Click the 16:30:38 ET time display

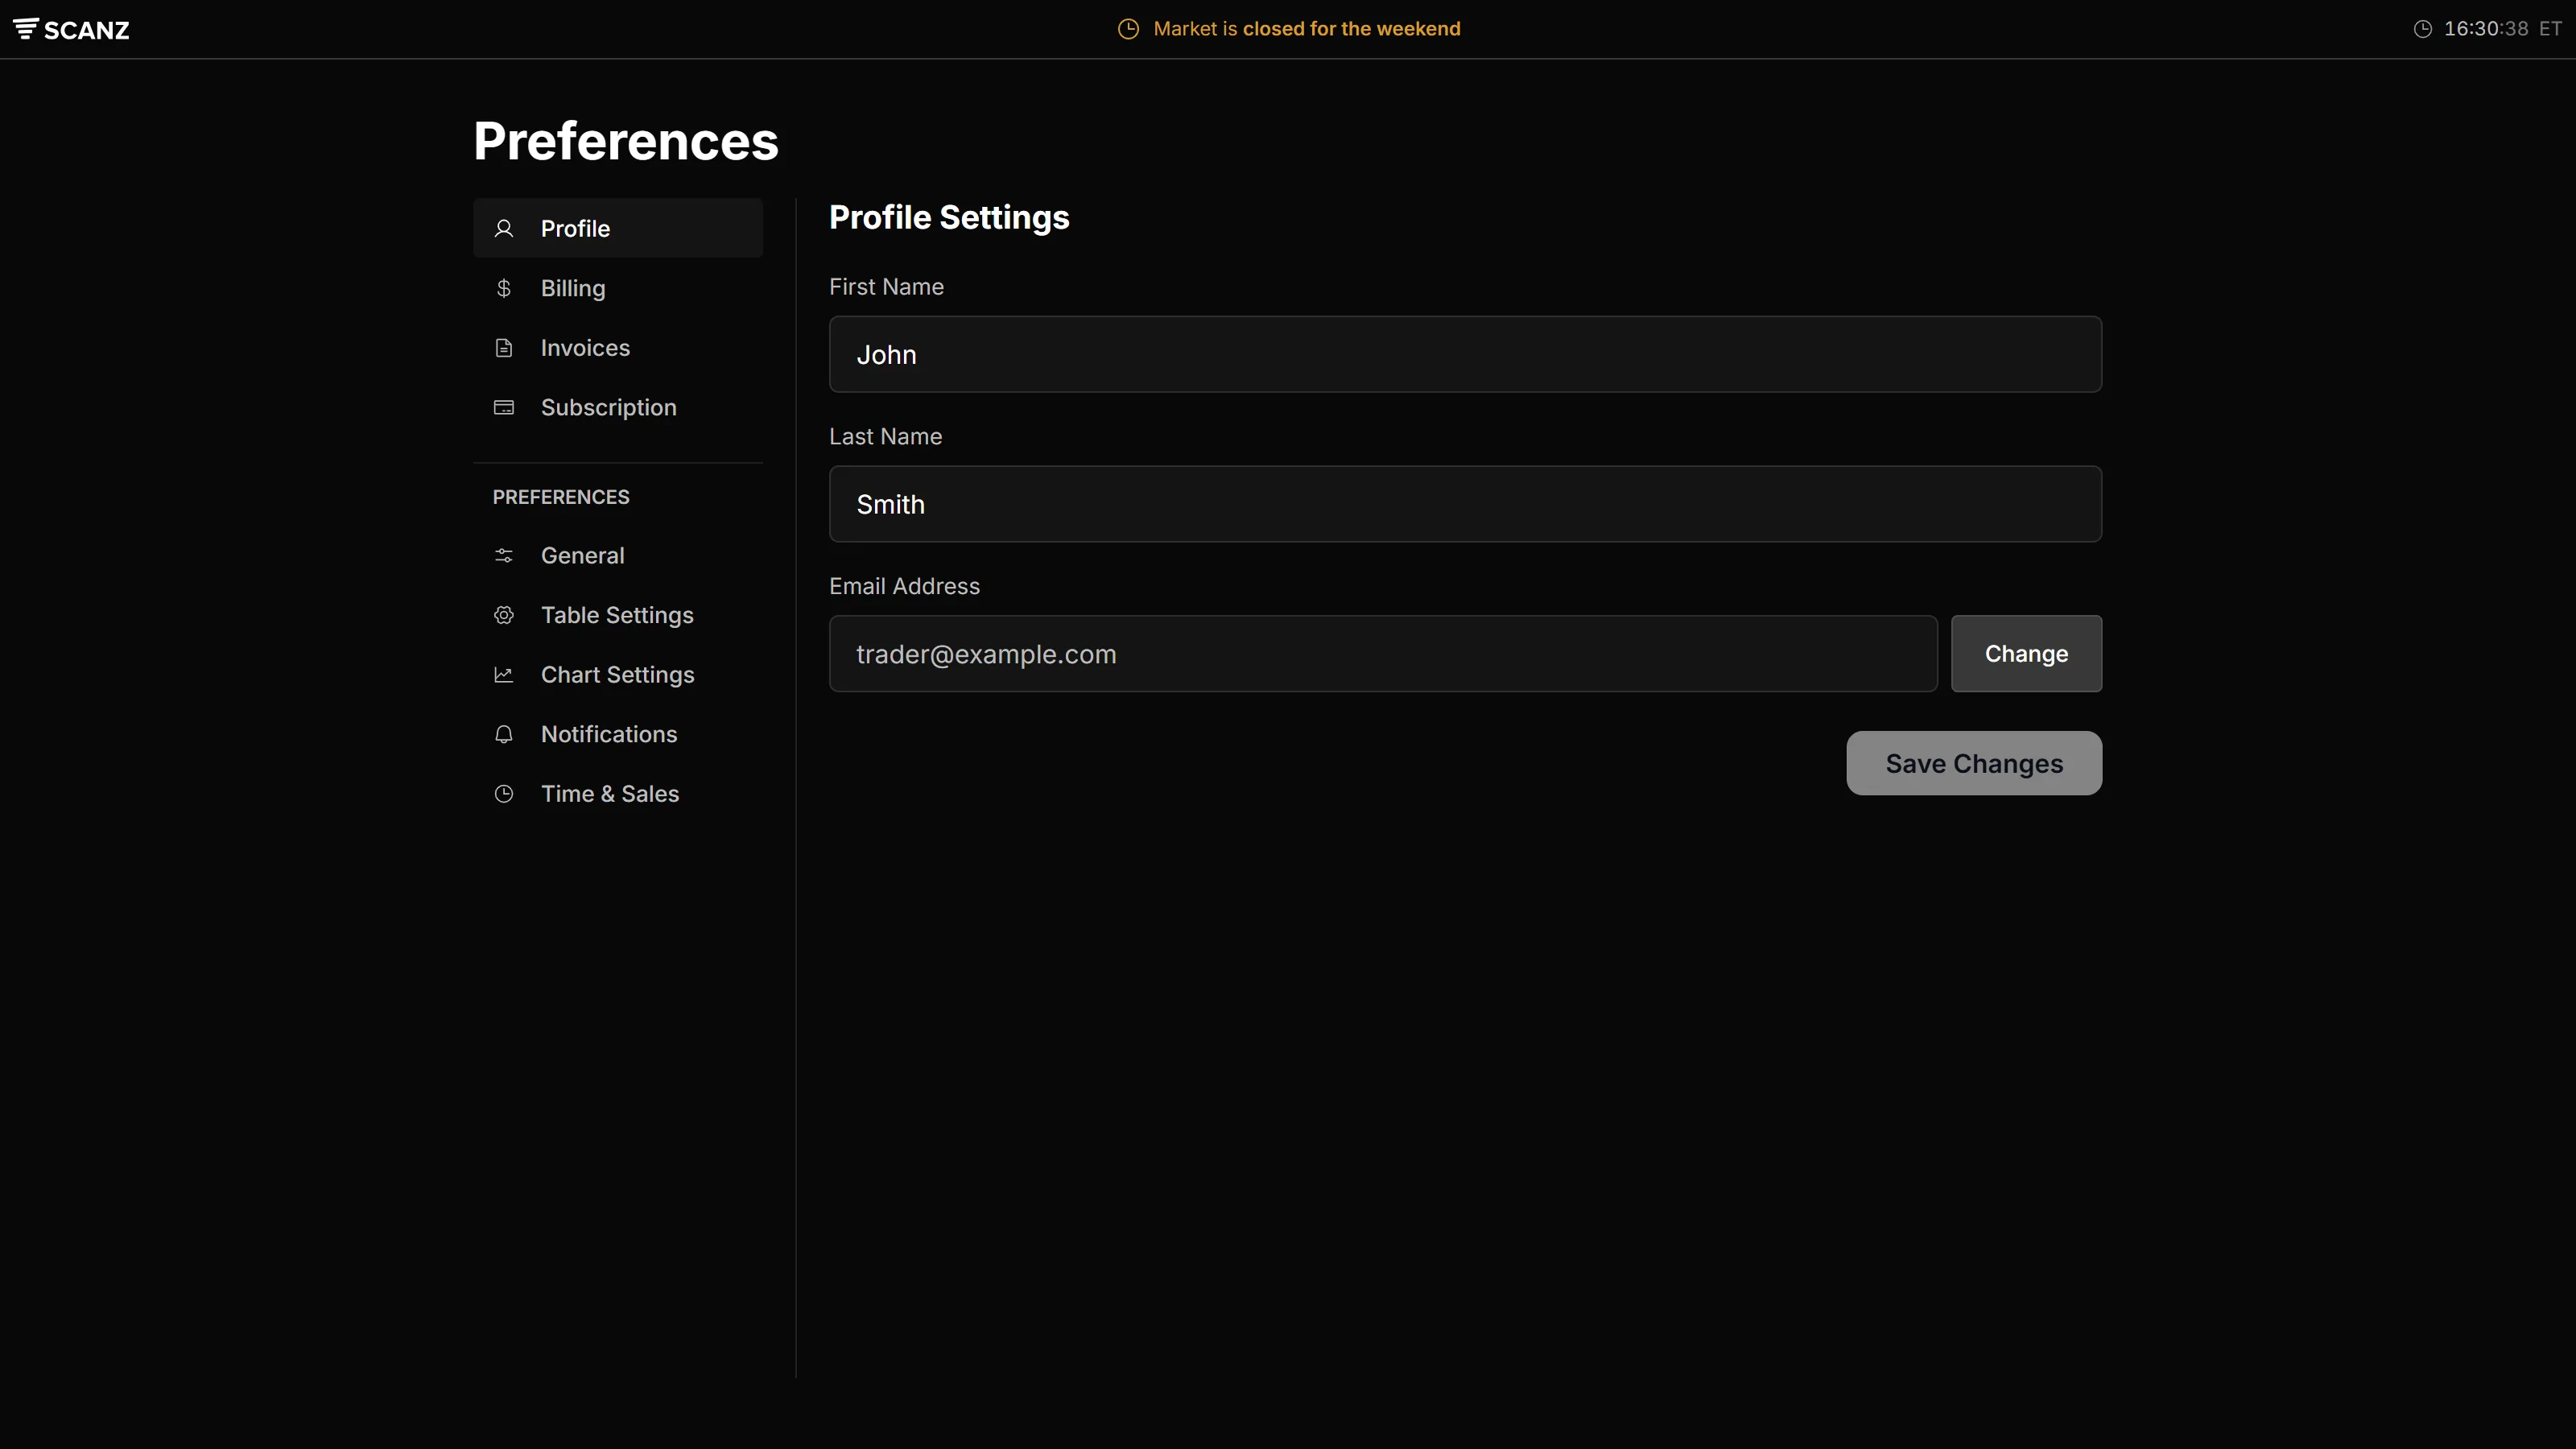coord(2502,29)
